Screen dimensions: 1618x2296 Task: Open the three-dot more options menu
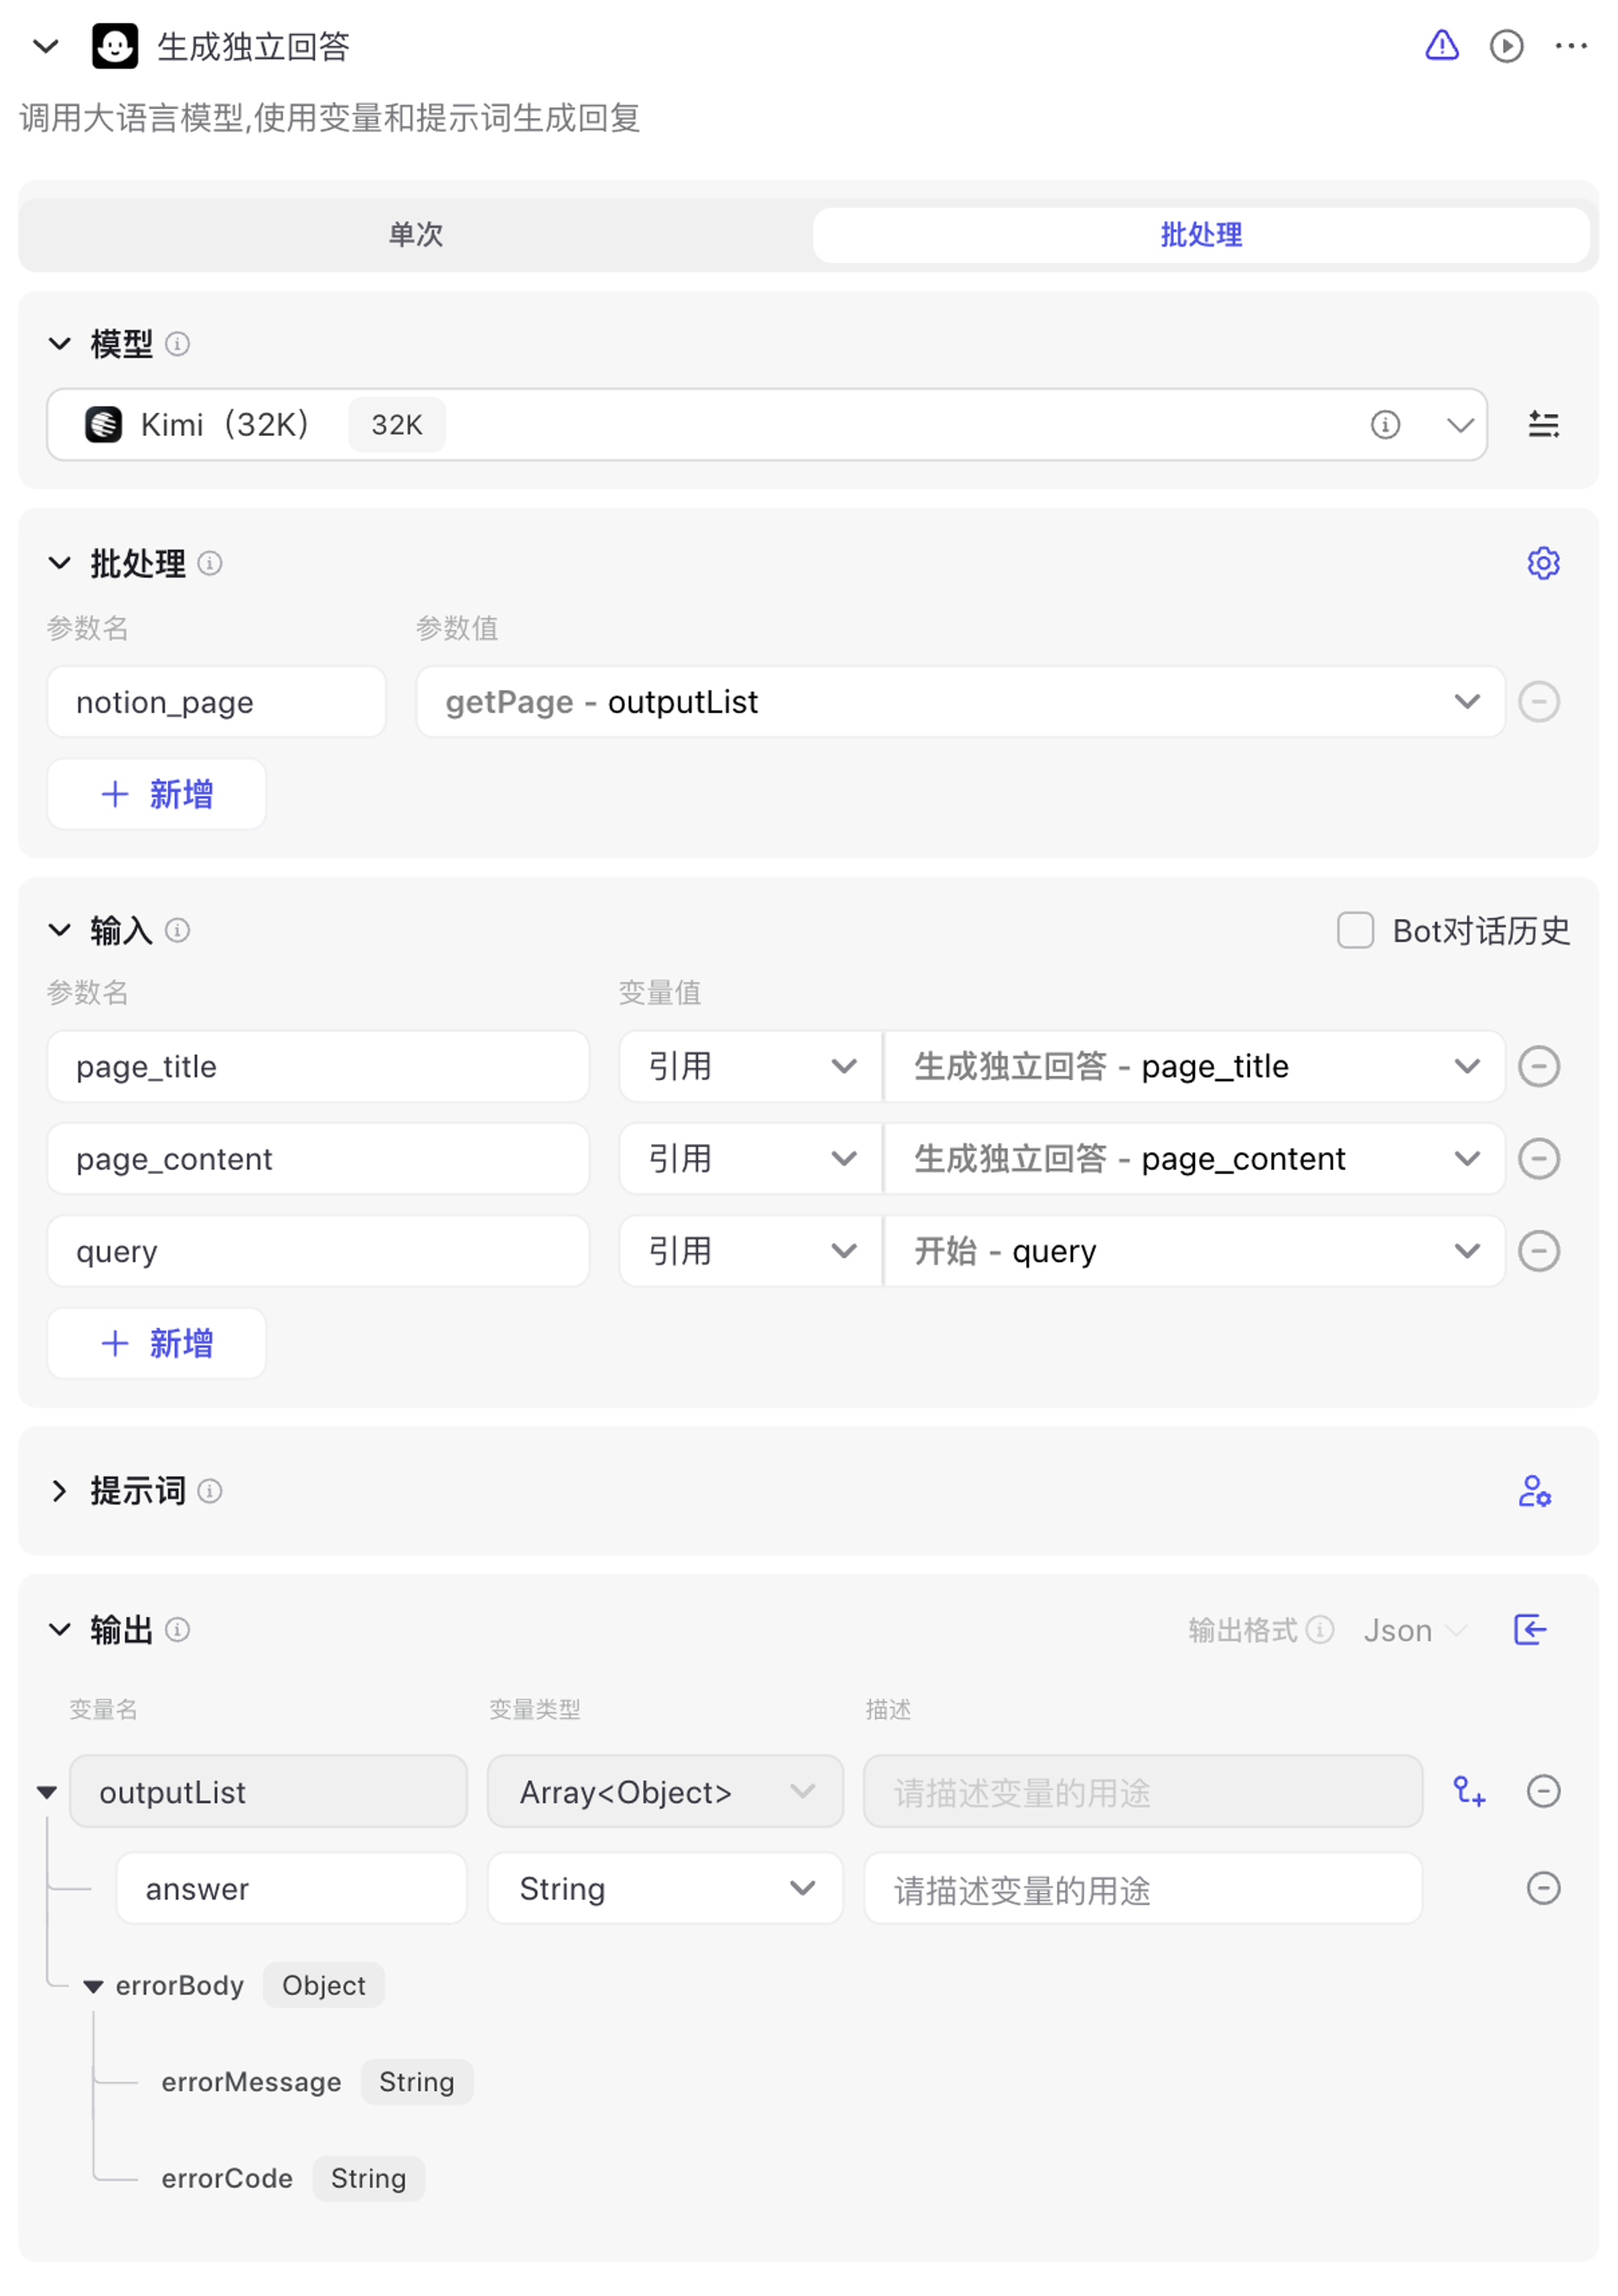tap(1571, 46)
